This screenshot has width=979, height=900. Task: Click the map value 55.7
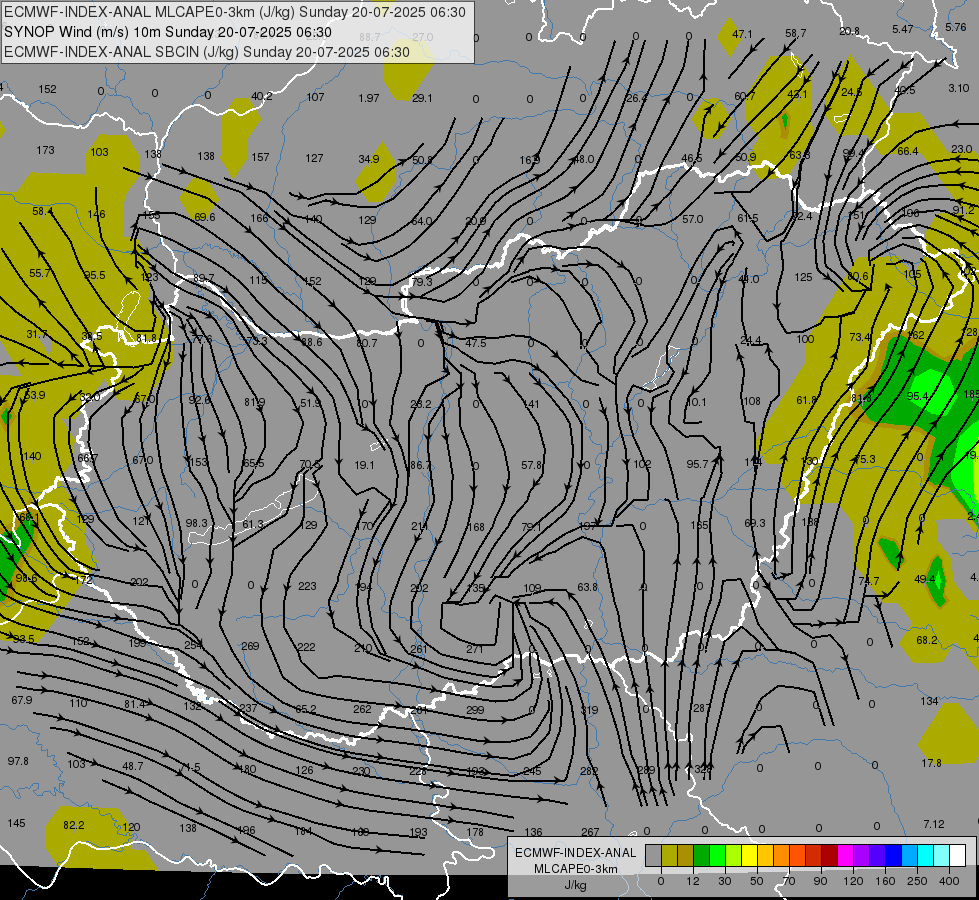coord(40,274)
